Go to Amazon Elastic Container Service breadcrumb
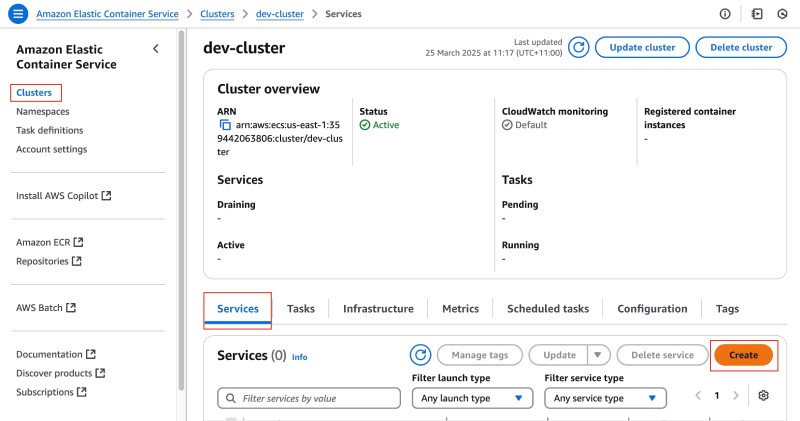 pos(107,14)
